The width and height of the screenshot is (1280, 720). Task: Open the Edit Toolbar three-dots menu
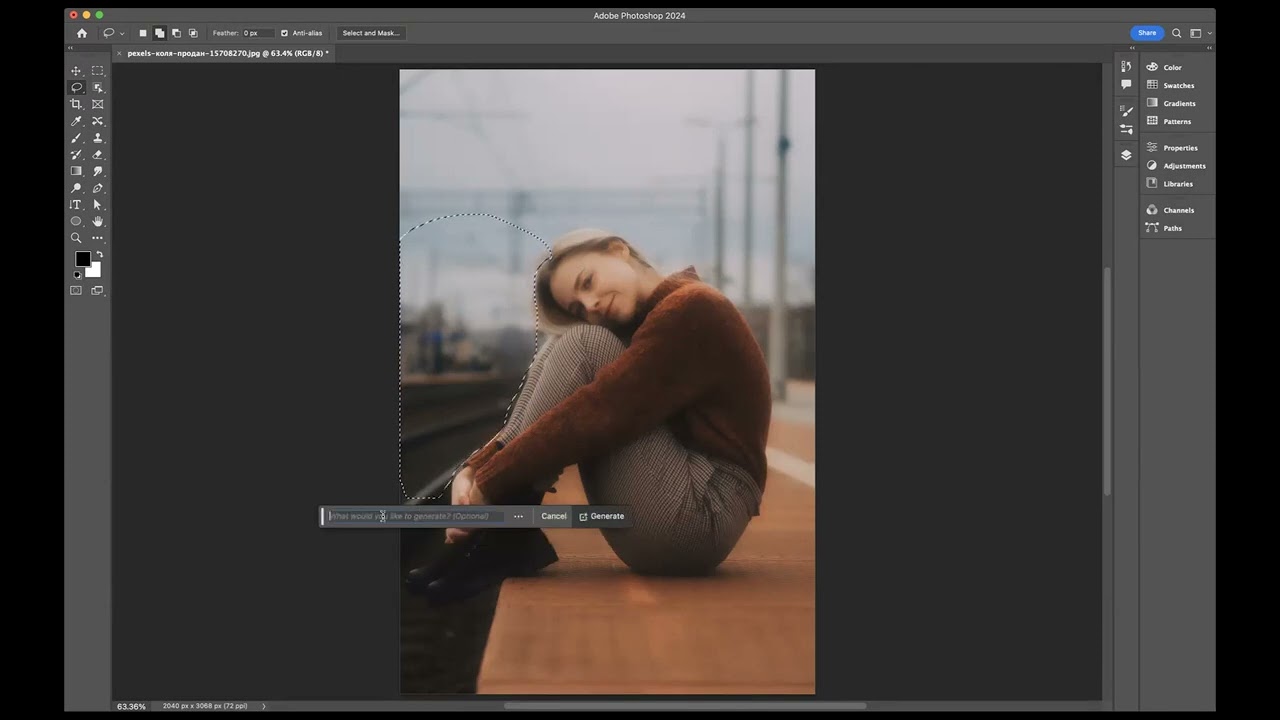click(x=97, y=238)
